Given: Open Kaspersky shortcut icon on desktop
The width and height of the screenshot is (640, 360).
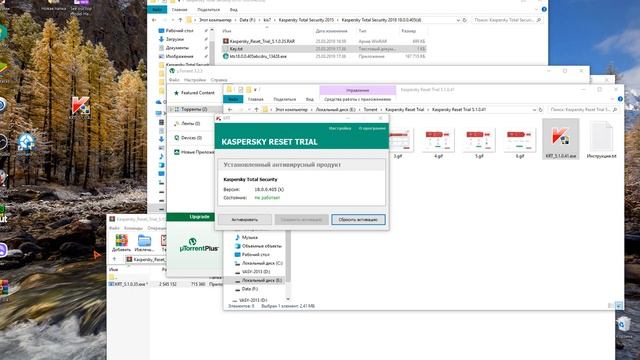Looking at the screenshot, I should click(x=81, y=108).
